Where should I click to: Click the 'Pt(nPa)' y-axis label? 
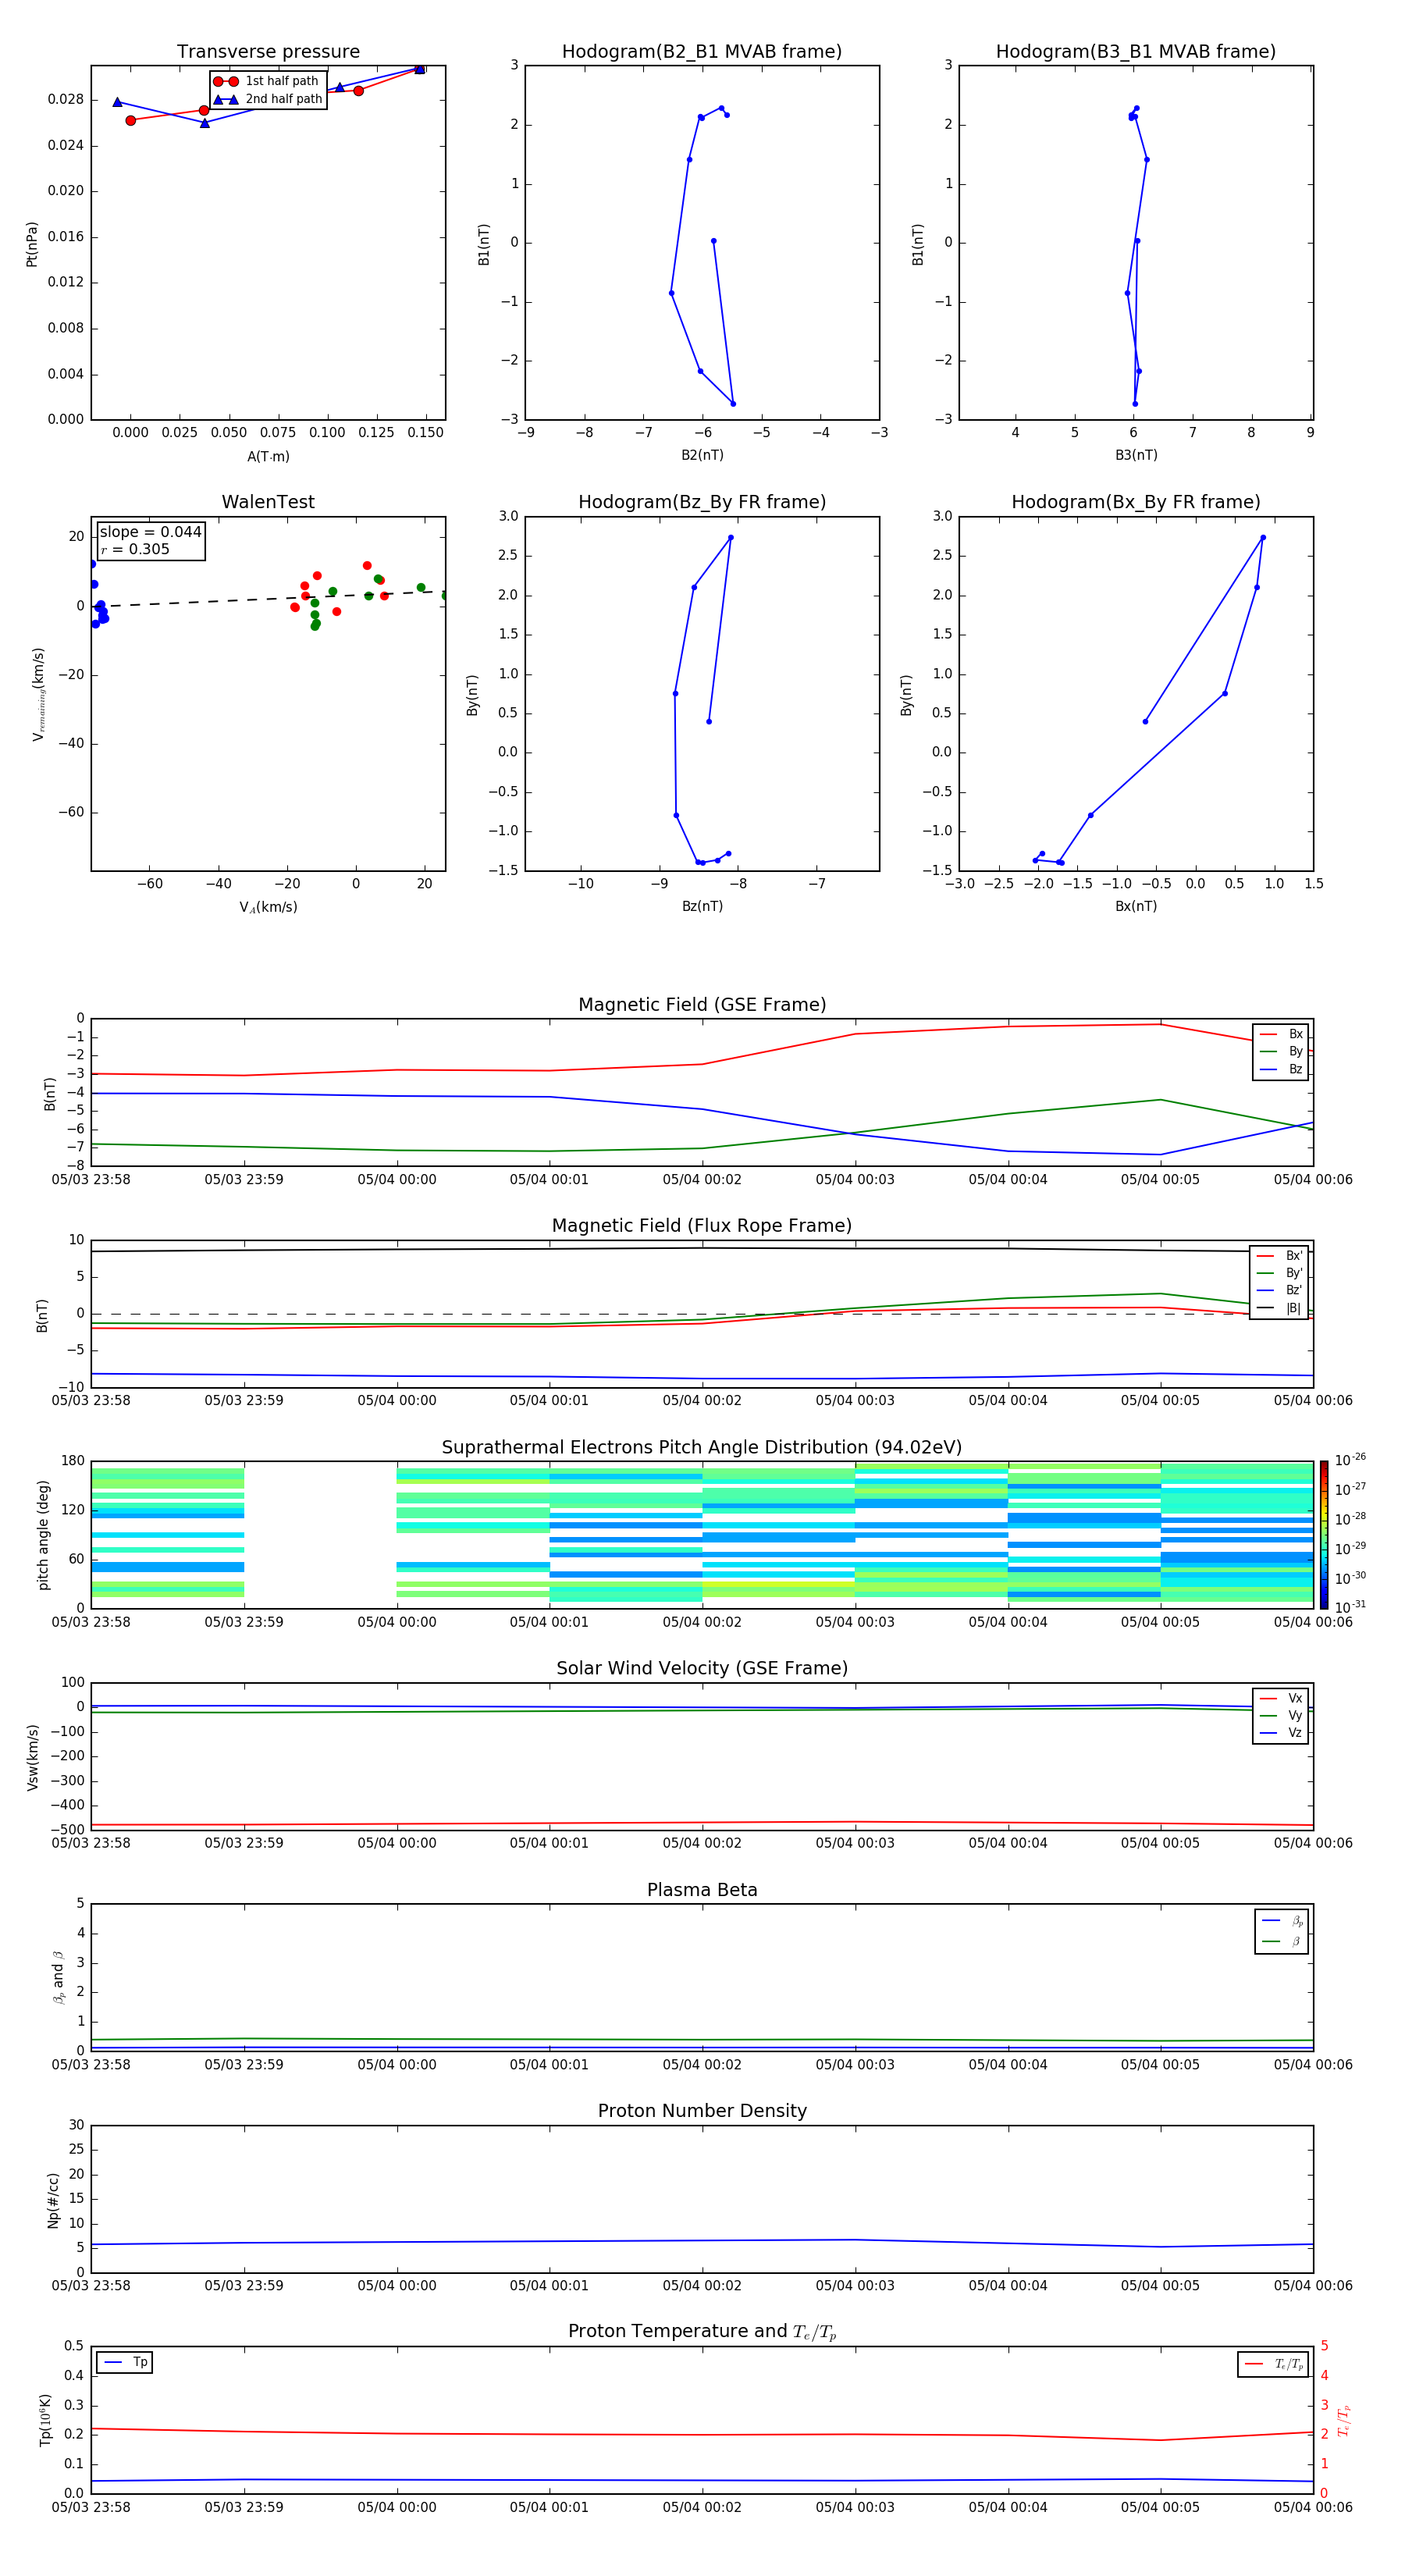click(x=32, y=243)
